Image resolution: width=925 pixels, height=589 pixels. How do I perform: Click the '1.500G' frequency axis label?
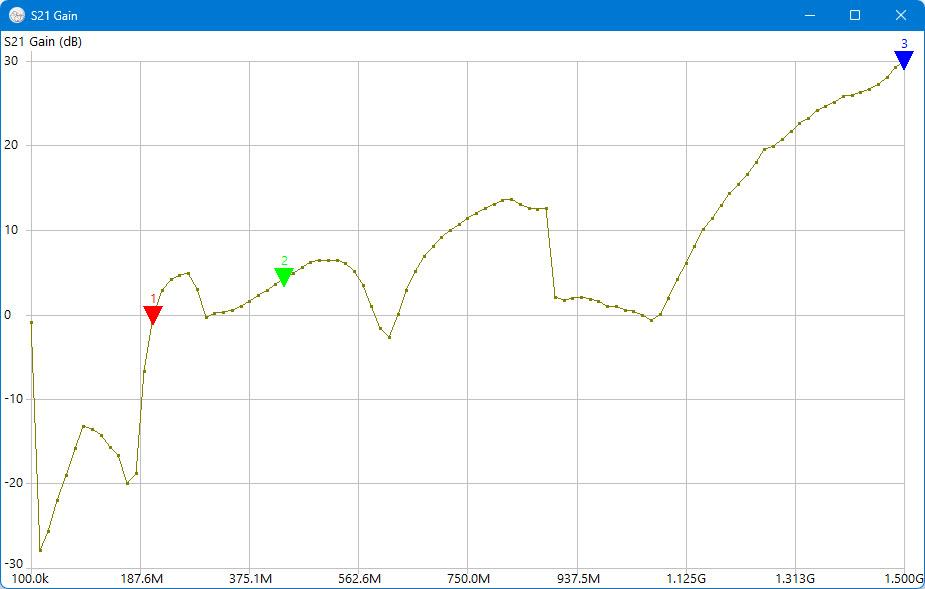point(905,578)
